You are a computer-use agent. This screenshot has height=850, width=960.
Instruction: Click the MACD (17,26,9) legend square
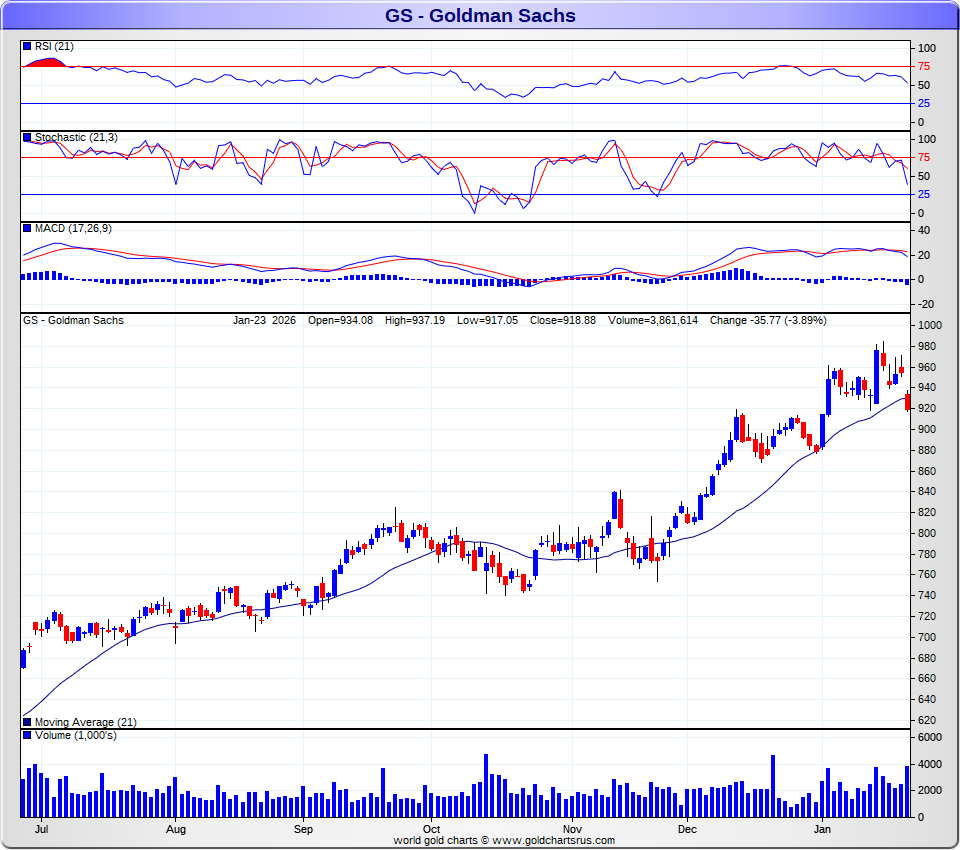(x=27, y=229)
